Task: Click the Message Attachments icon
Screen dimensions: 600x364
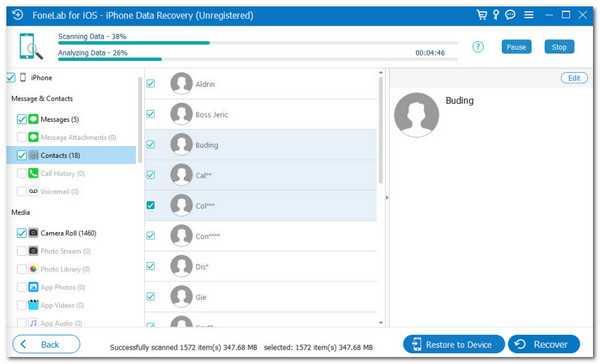Action: coord(33,137)
